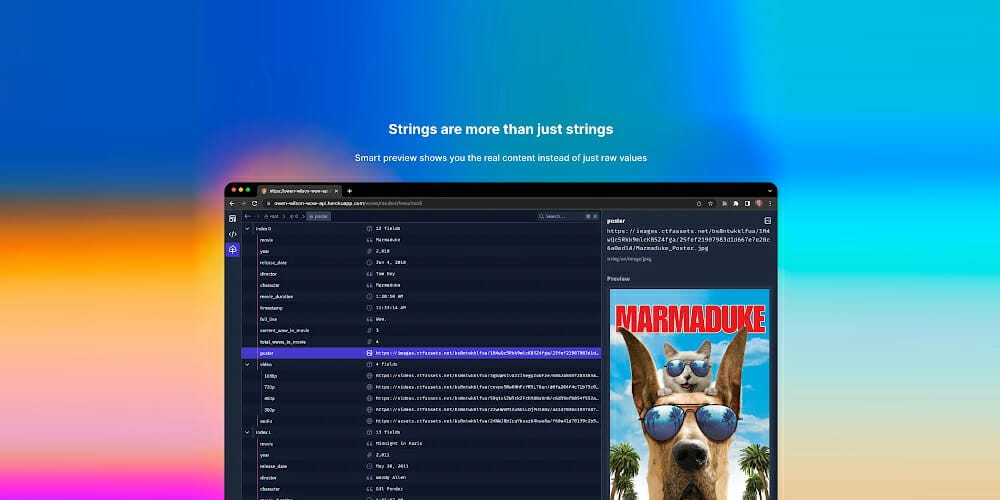Select the full_line row showing Wow.

[422, 319]
